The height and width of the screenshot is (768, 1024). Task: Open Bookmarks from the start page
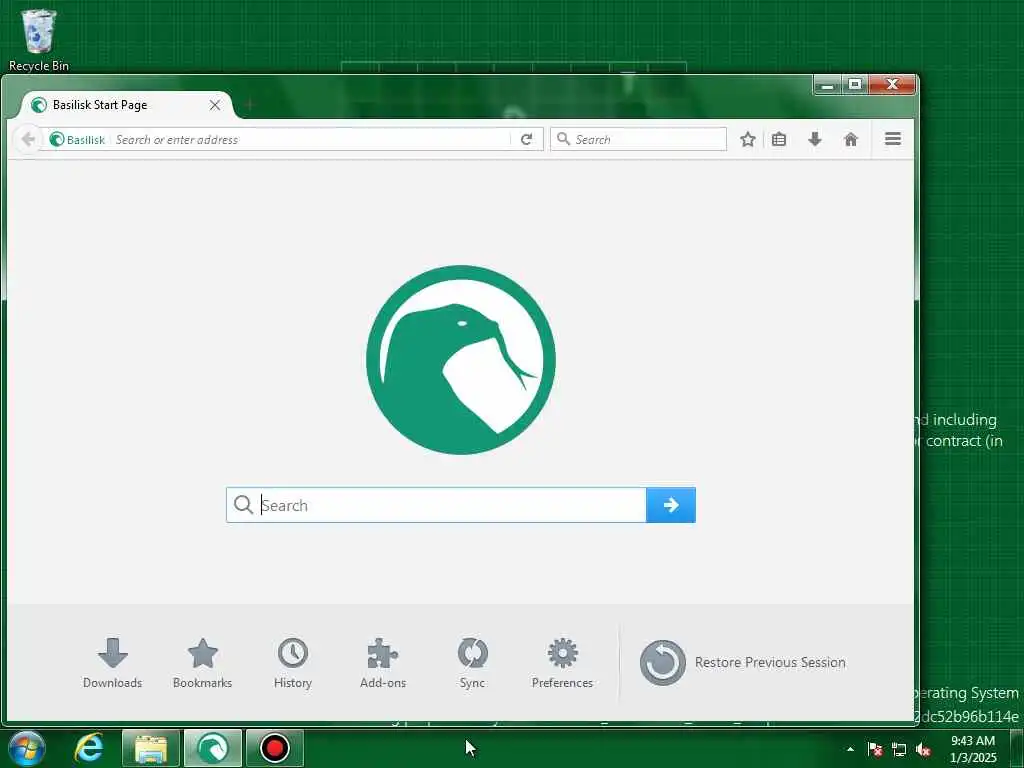click(x=202, y=663)
